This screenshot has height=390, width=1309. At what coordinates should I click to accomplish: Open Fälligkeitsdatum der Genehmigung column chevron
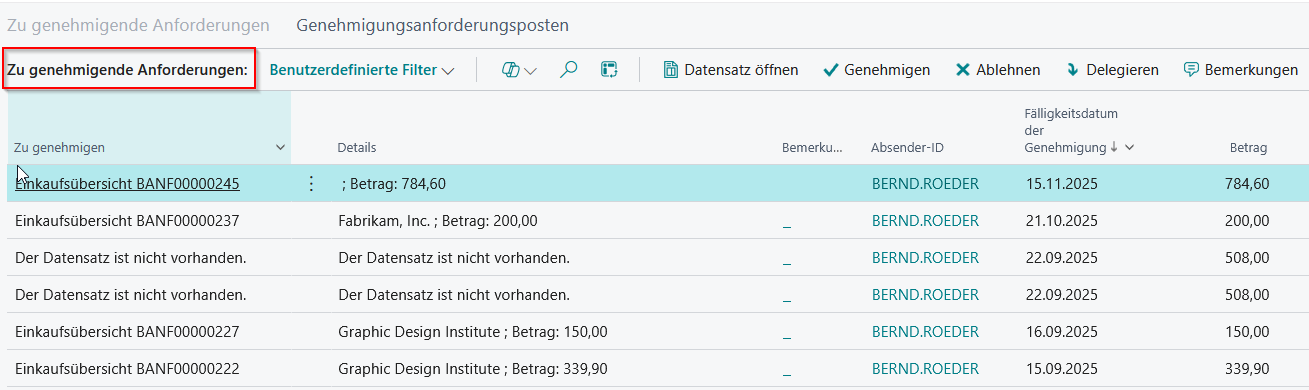(1130, 148)
